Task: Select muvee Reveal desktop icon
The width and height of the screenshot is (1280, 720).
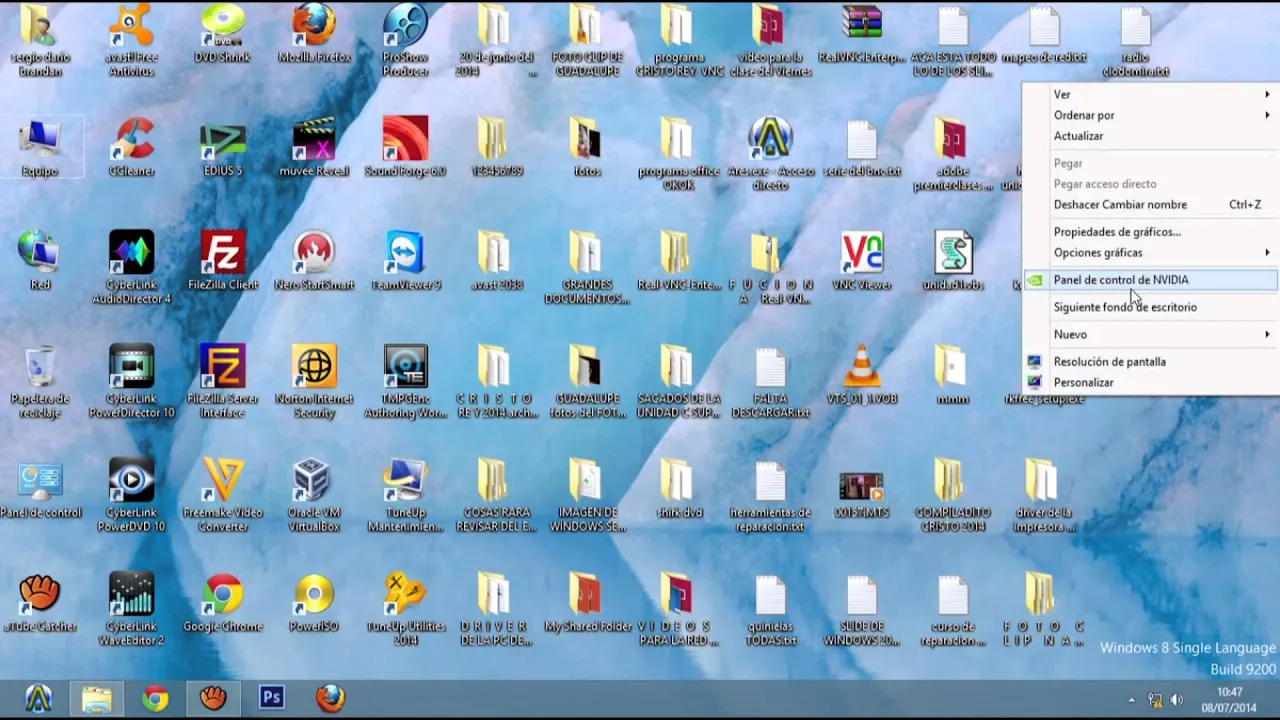Action: click(314, 147)
